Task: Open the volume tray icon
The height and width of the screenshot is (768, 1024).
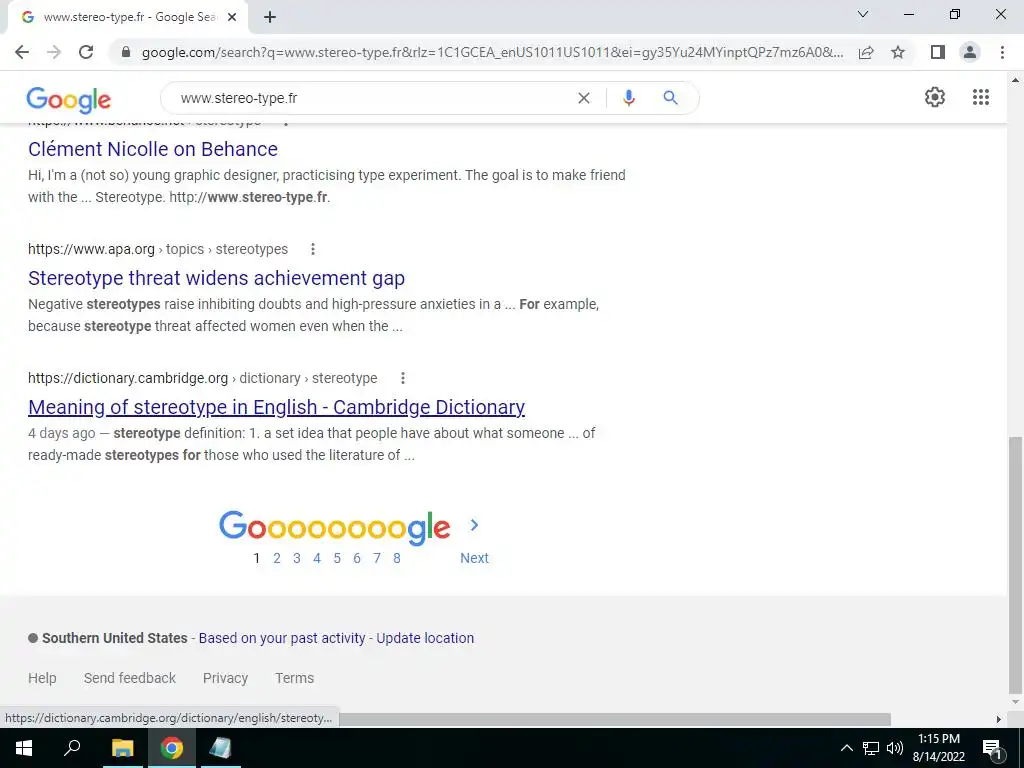Action: (895, 748)
